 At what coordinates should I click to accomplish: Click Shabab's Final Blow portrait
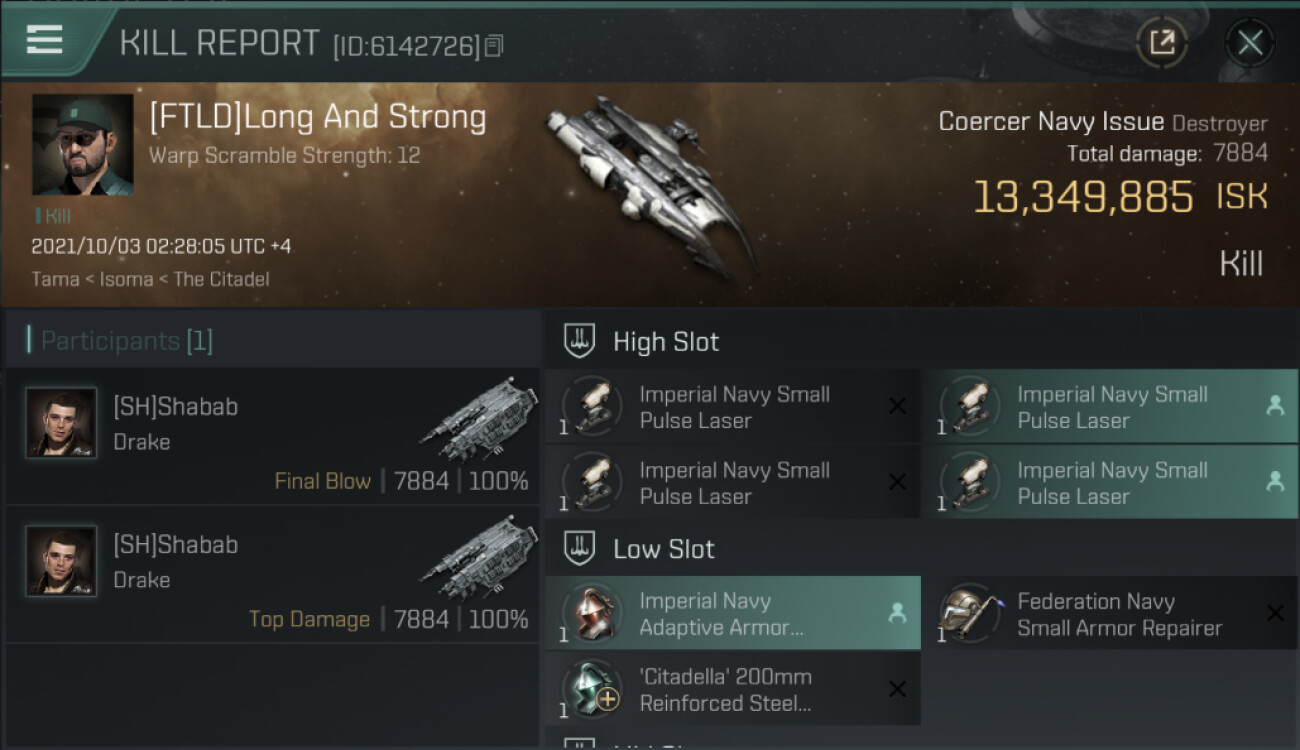[x=61, y=423]
